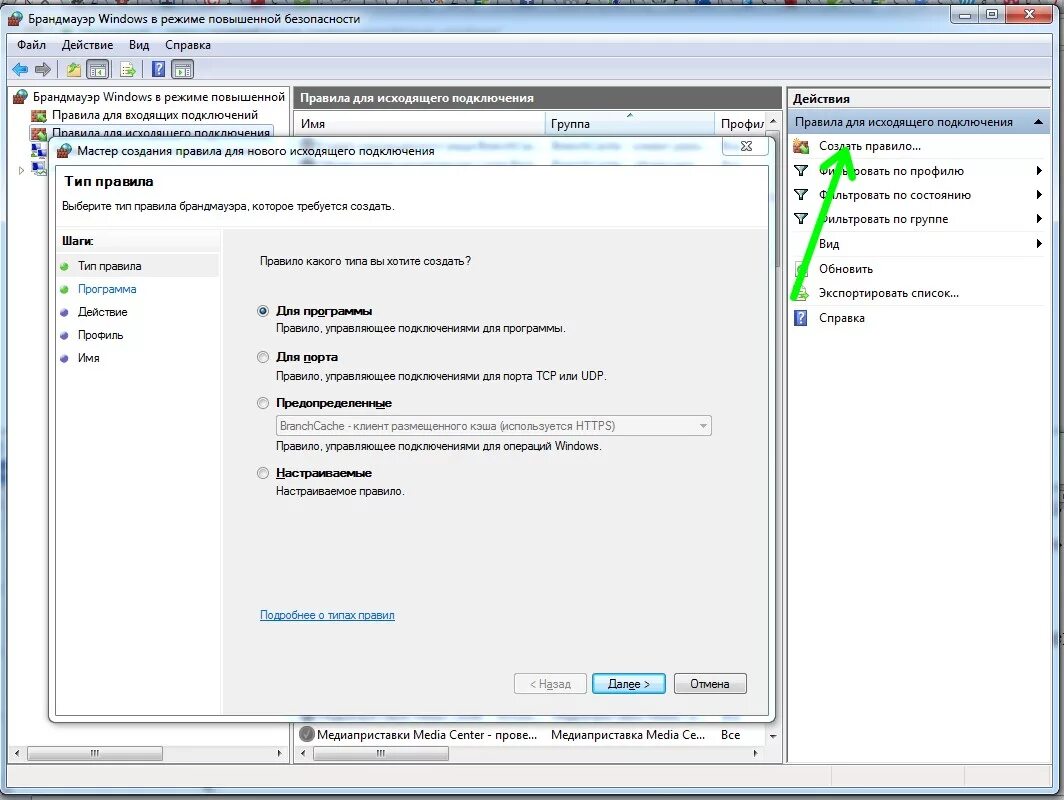
Task: Expand the Фильтровать по состоянию submenu arrow
Action: click(x=1039, y=195)
